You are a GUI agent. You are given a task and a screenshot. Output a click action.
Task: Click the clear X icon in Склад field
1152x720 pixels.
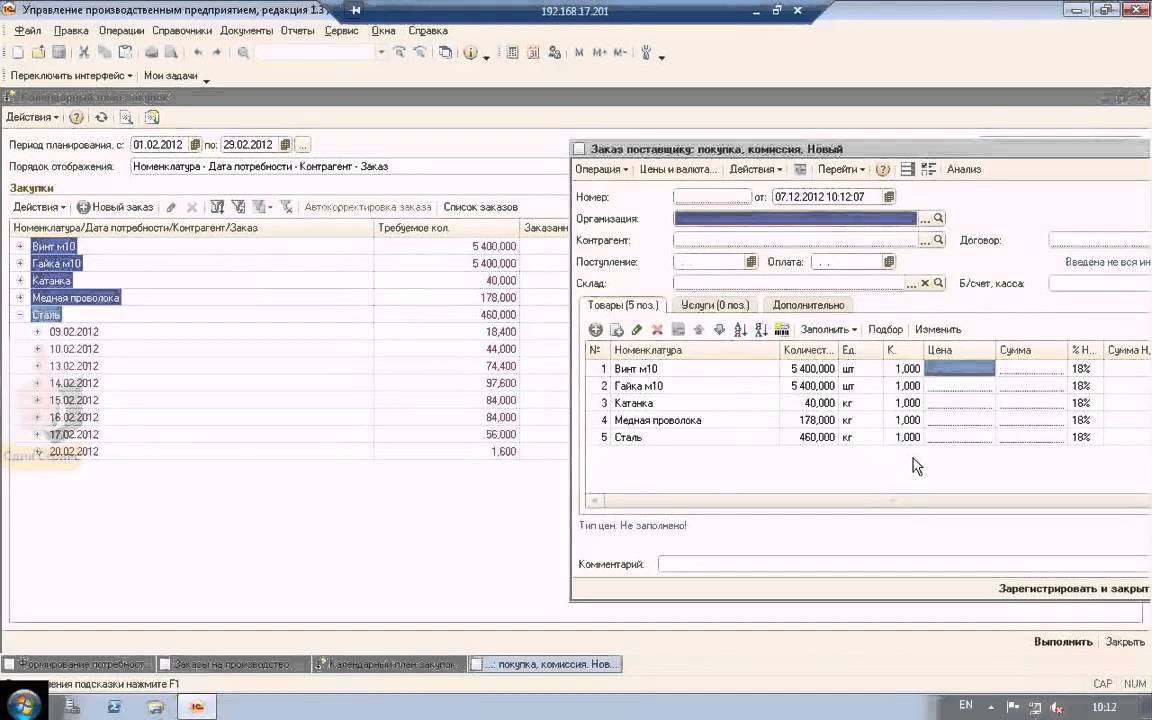[x=925, y=283]
